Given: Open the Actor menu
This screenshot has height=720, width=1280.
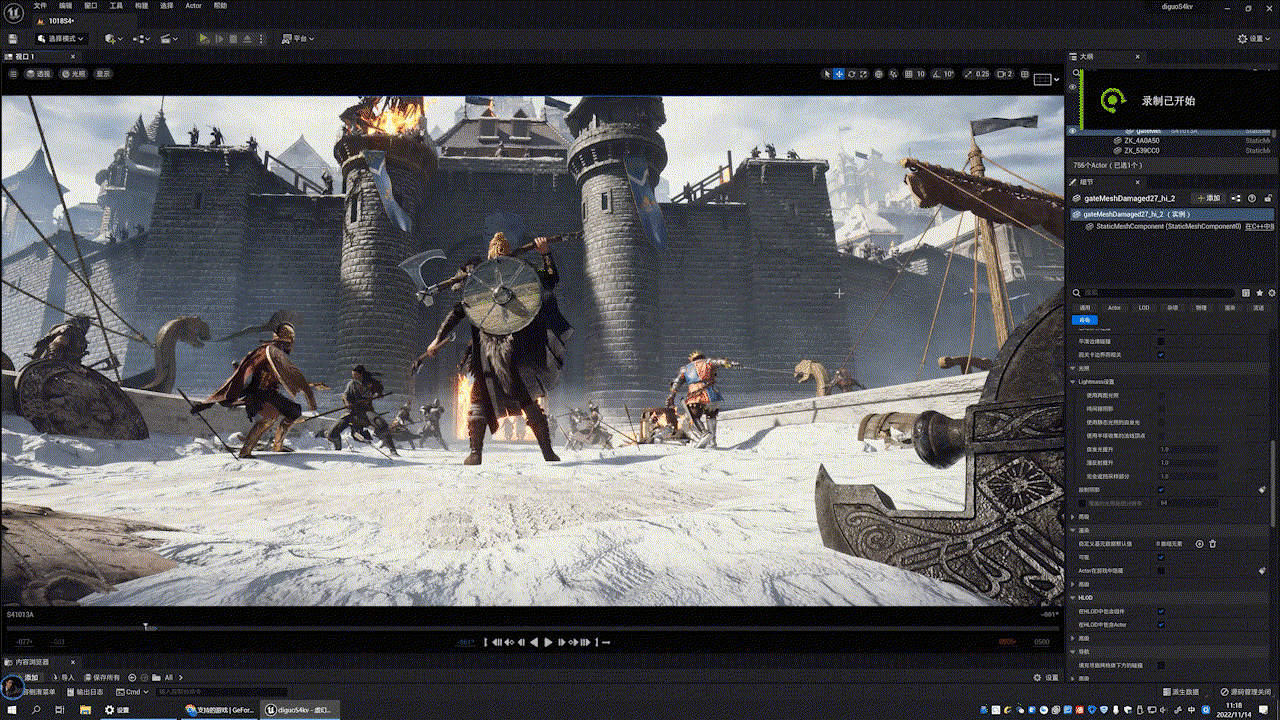Looking at the screenshot, I should (x=193, y=5).
